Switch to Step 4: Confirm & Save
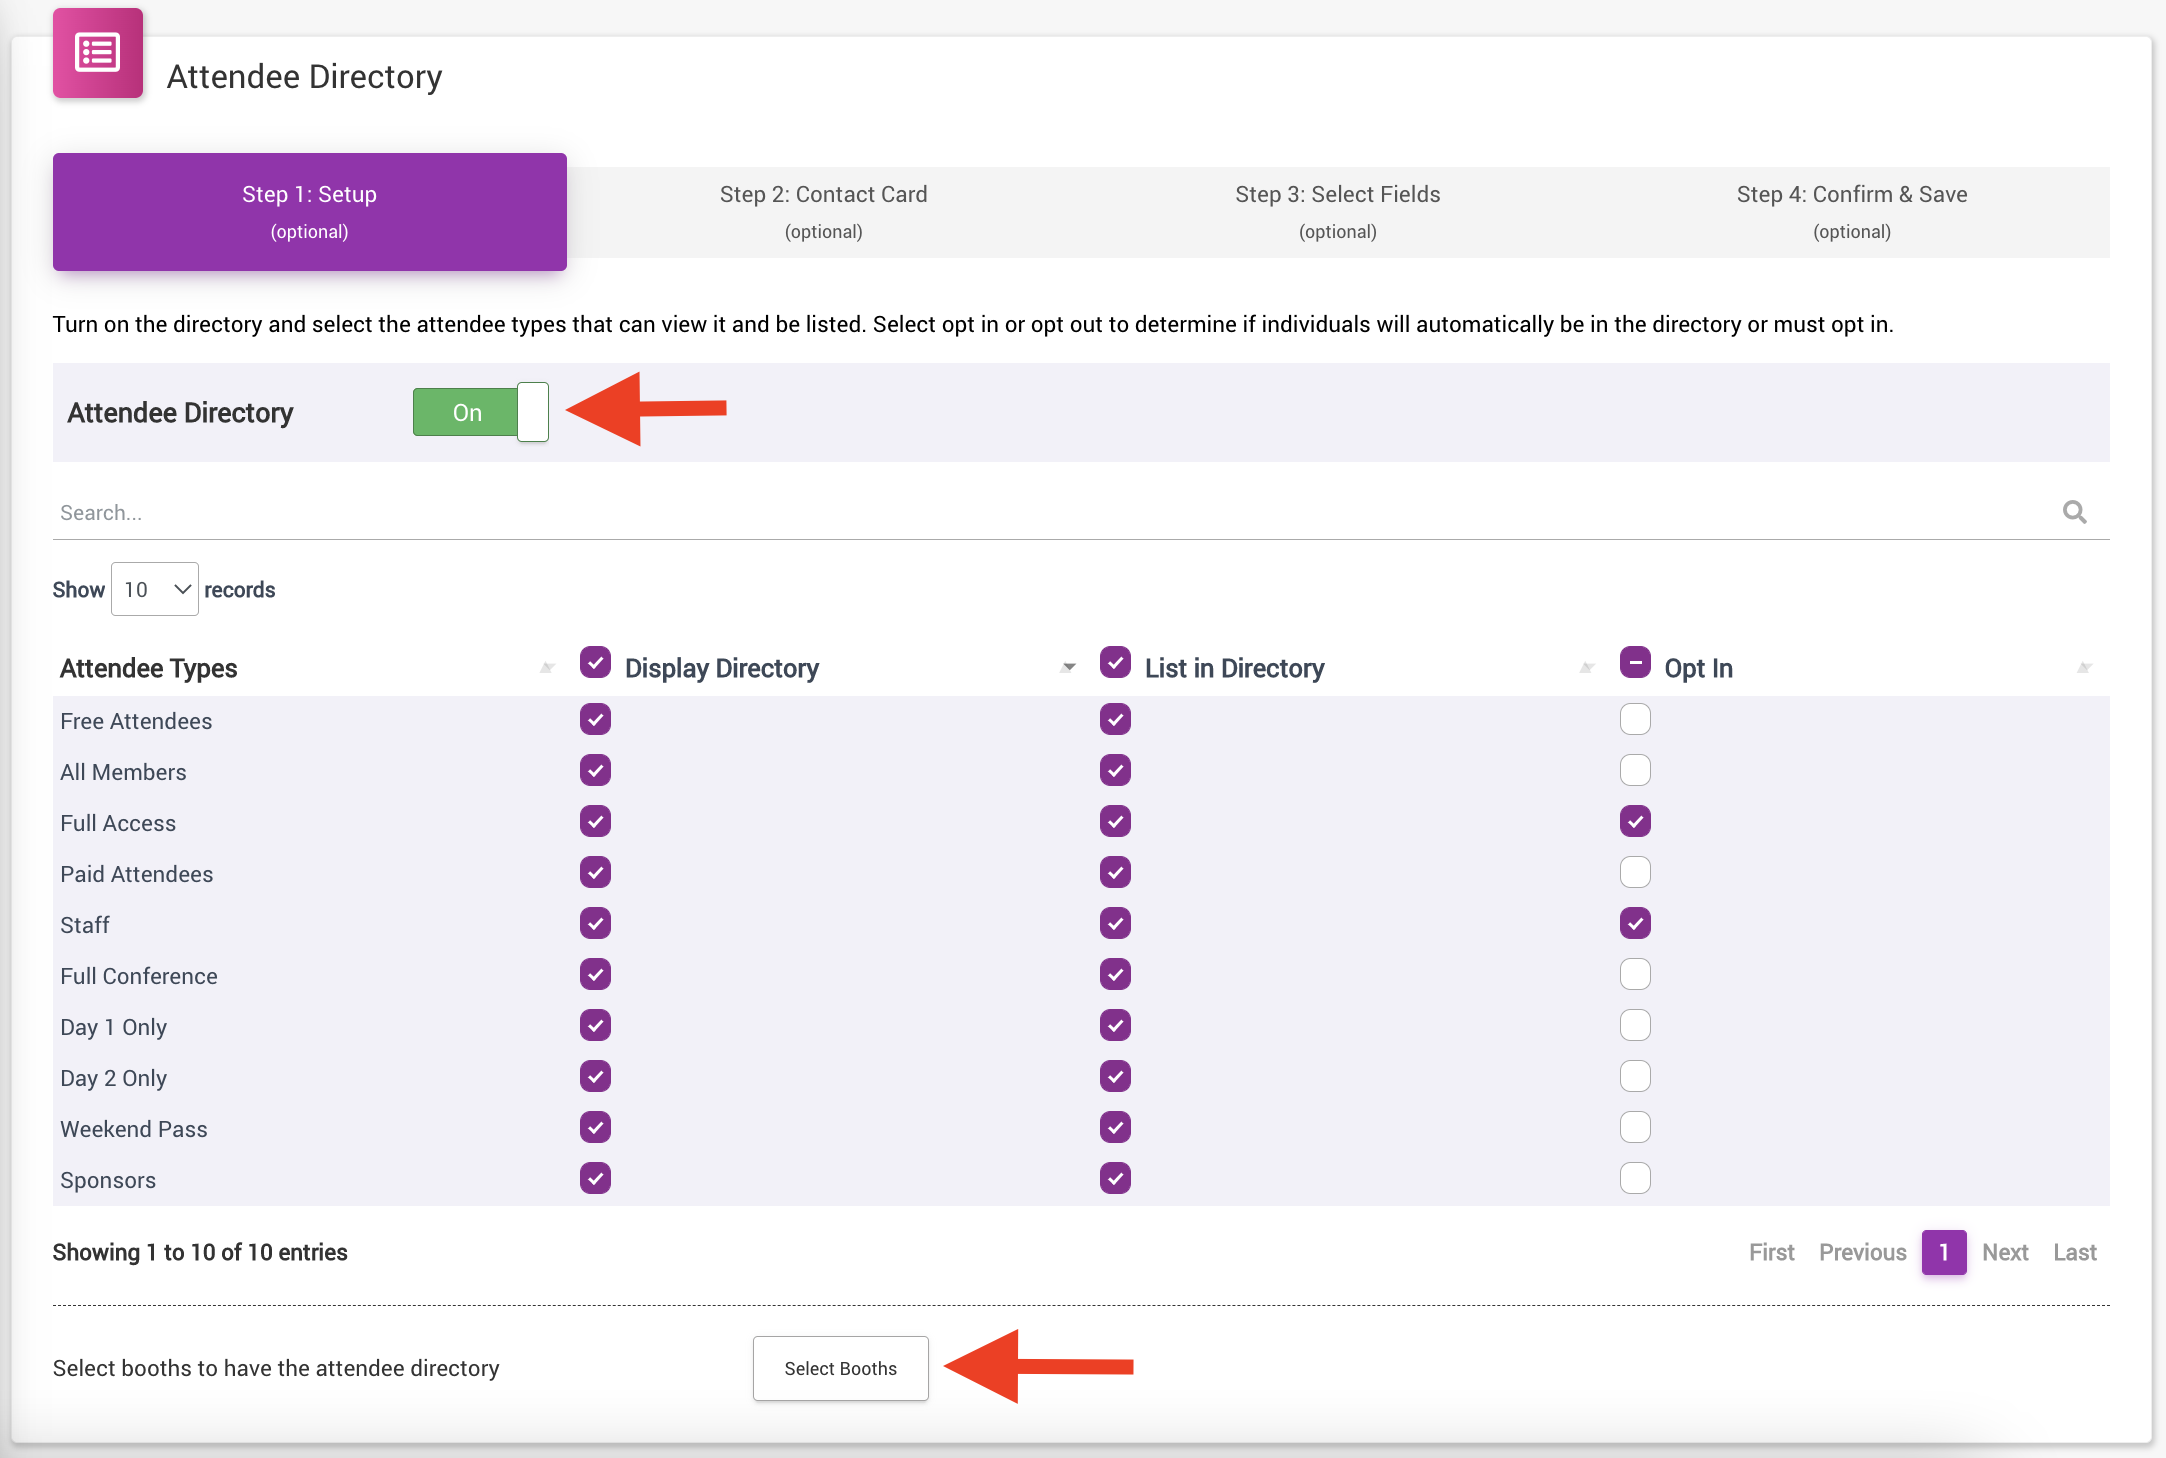 pos(1851,211)
